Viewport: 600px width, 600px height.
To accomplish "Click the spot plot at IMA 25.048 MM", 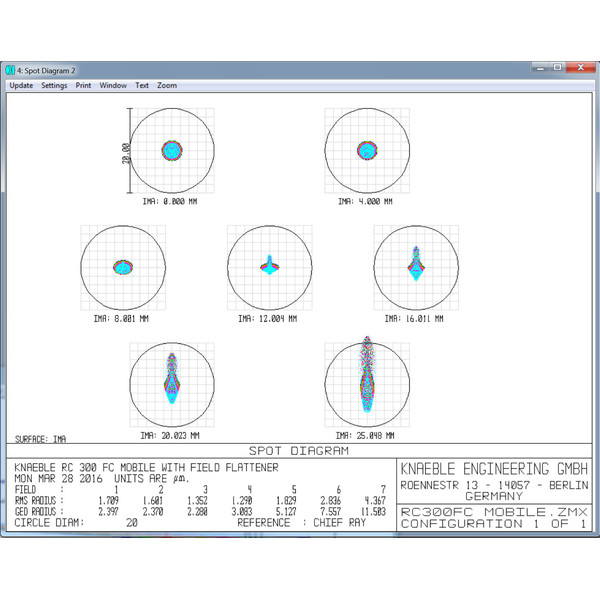I will 367,383.
